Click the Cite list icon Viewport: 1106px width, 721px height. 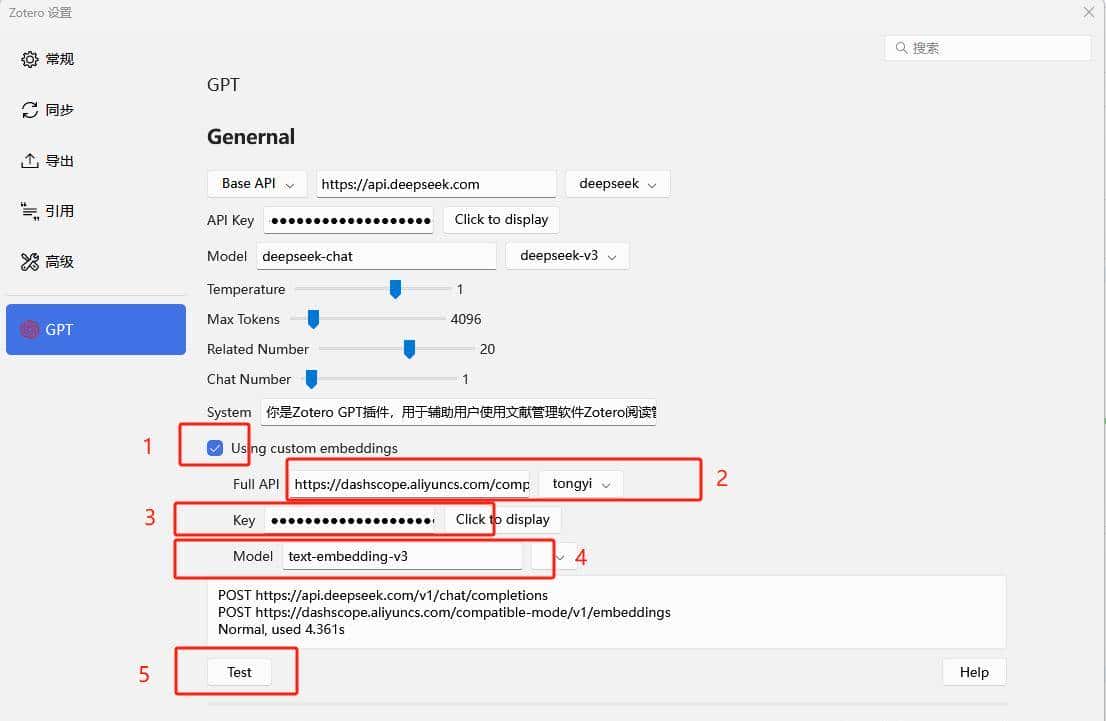30,211
